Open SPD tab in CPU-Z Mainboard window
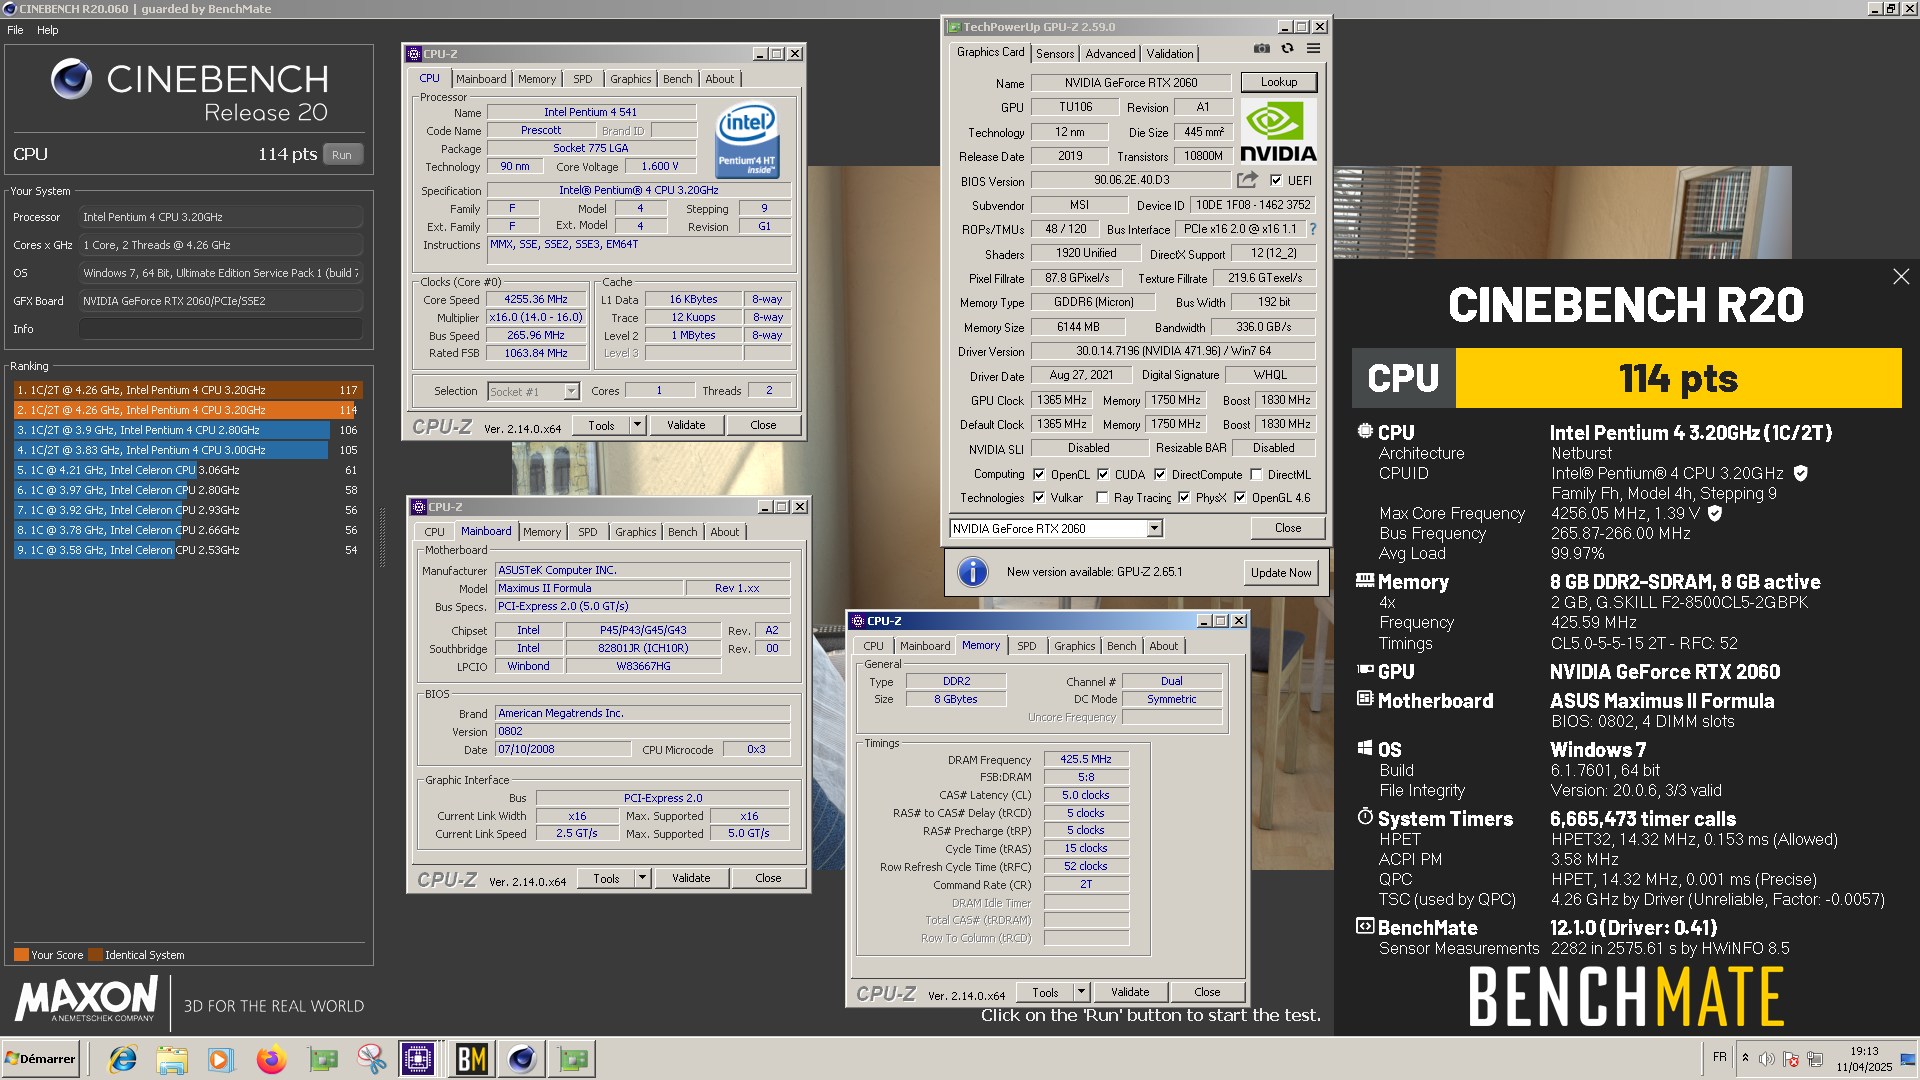This screenshot has height=1080, width=1920. click(x=588, y=532)
